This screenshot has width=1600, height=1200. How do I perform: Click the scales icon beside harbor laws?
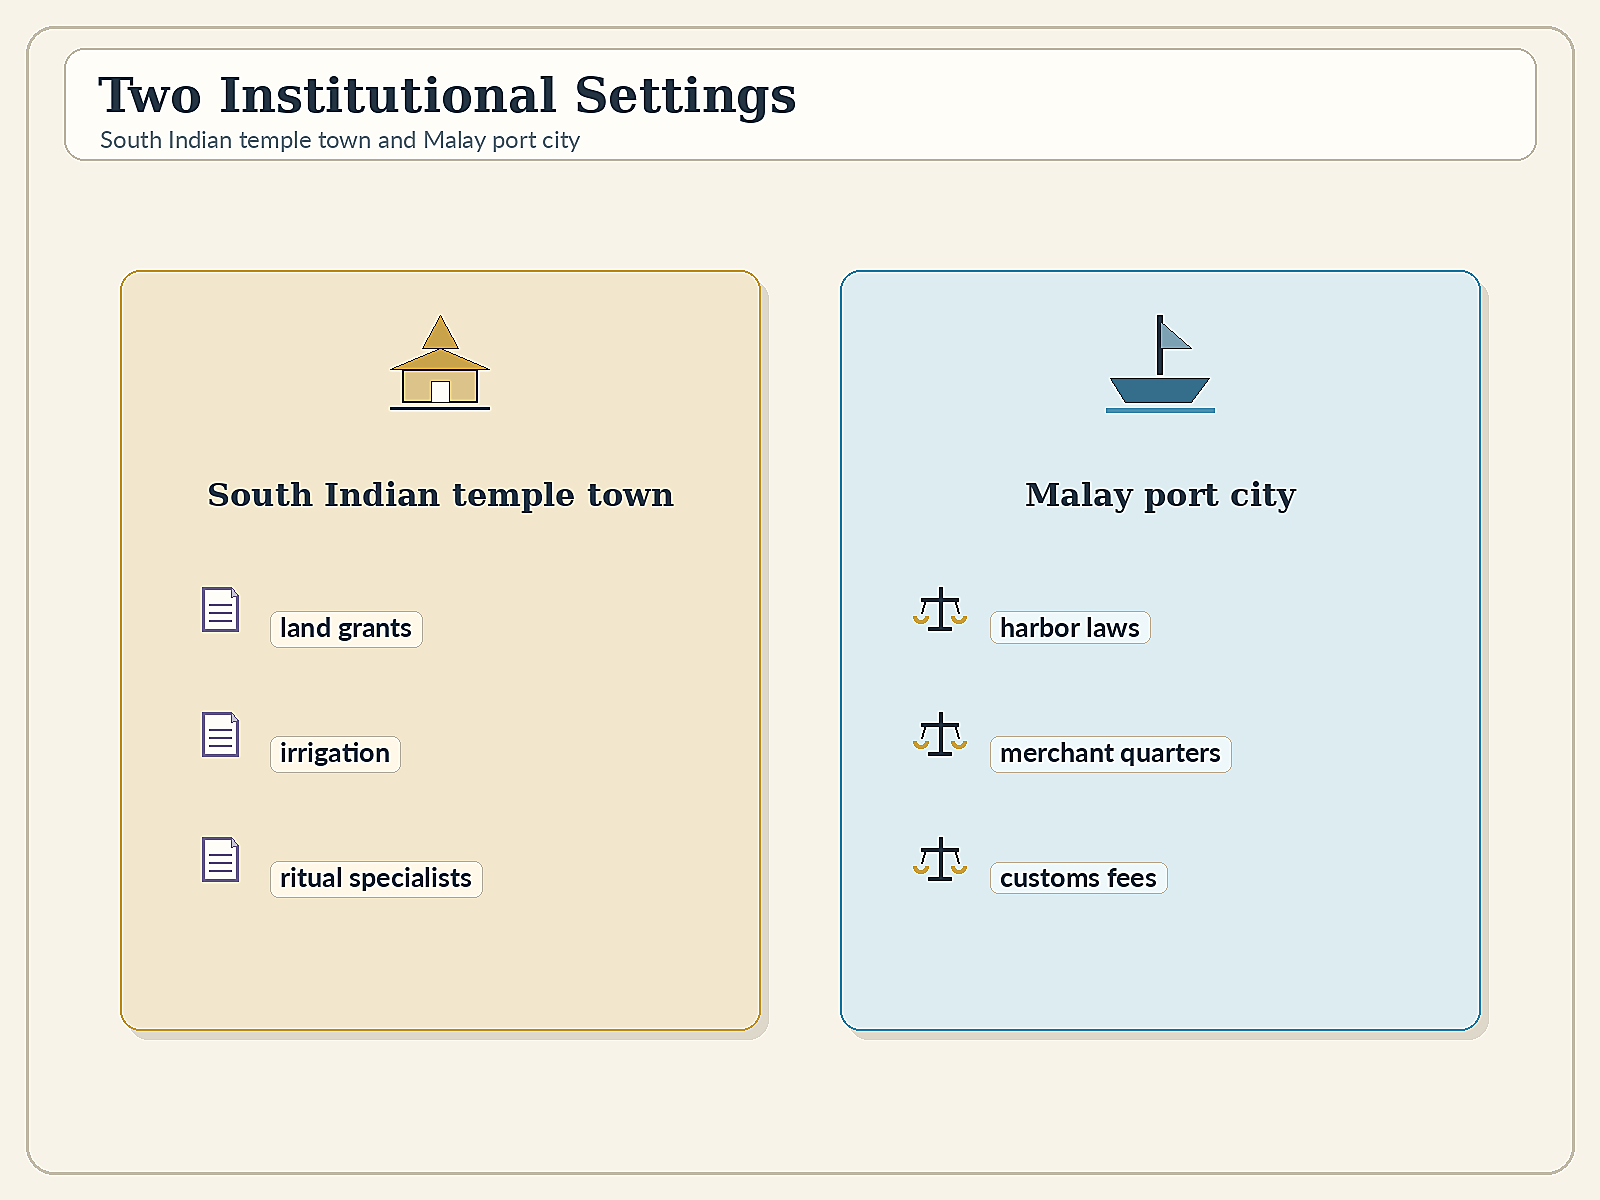point(940,609)
